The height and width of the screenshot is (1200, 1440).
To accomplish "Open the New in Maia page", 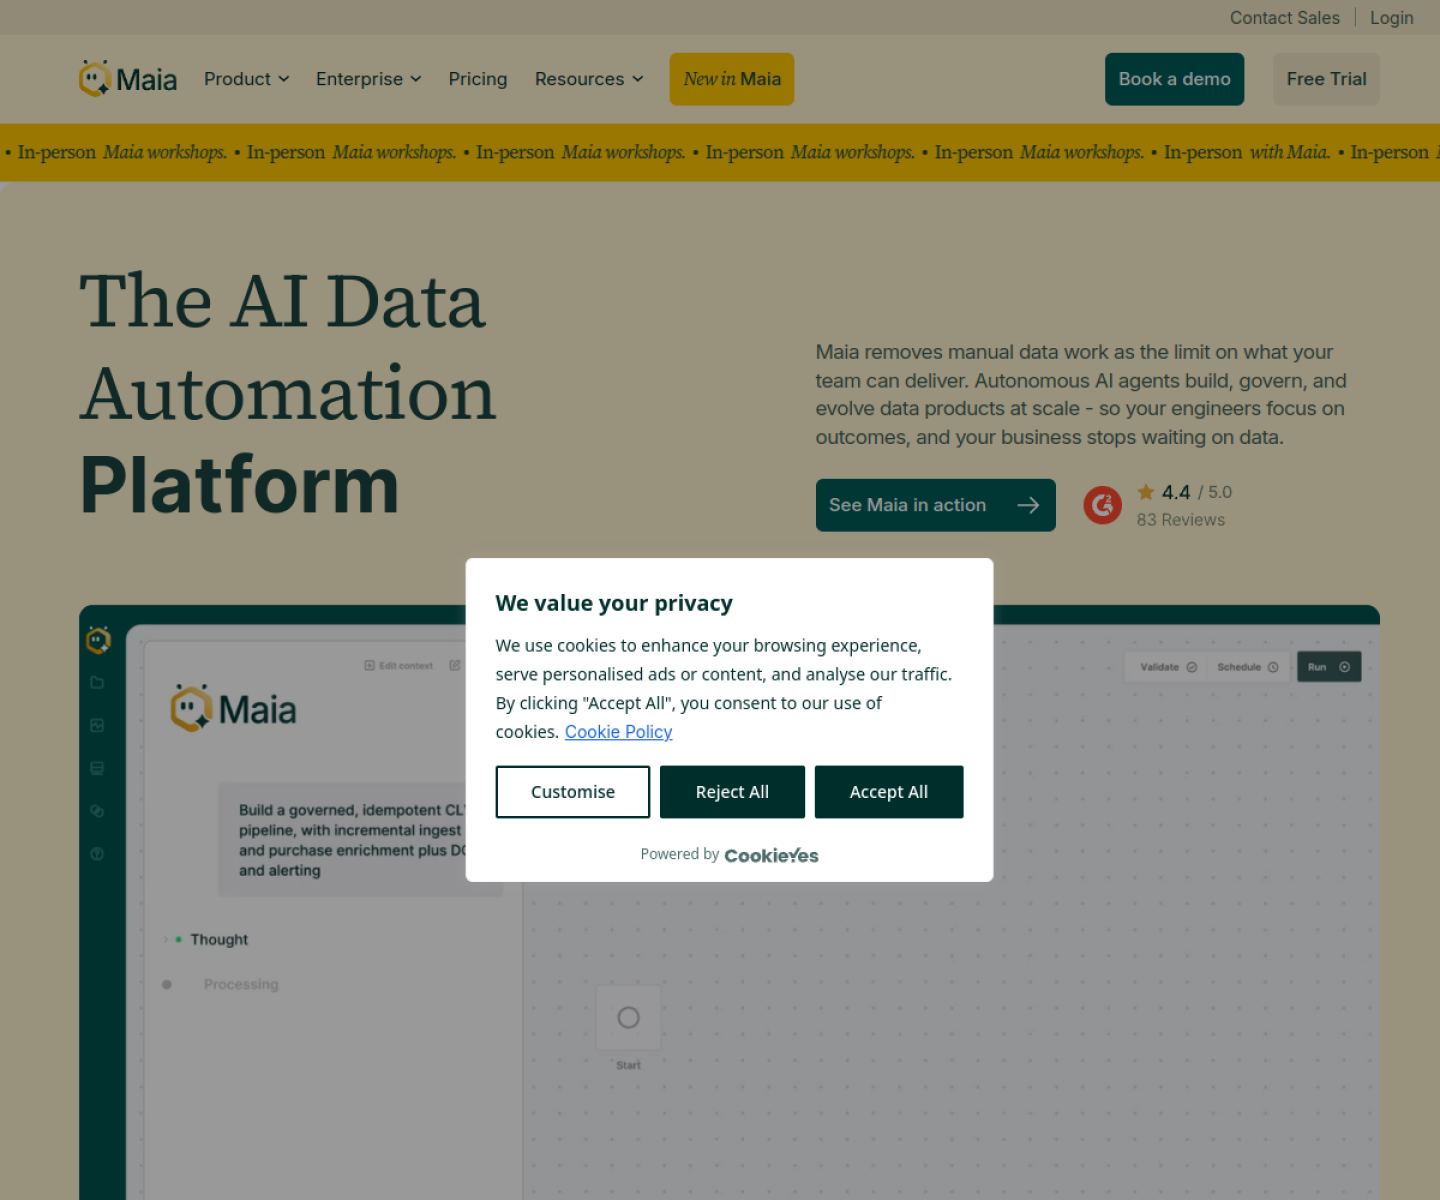I will (x=732, y=79).
